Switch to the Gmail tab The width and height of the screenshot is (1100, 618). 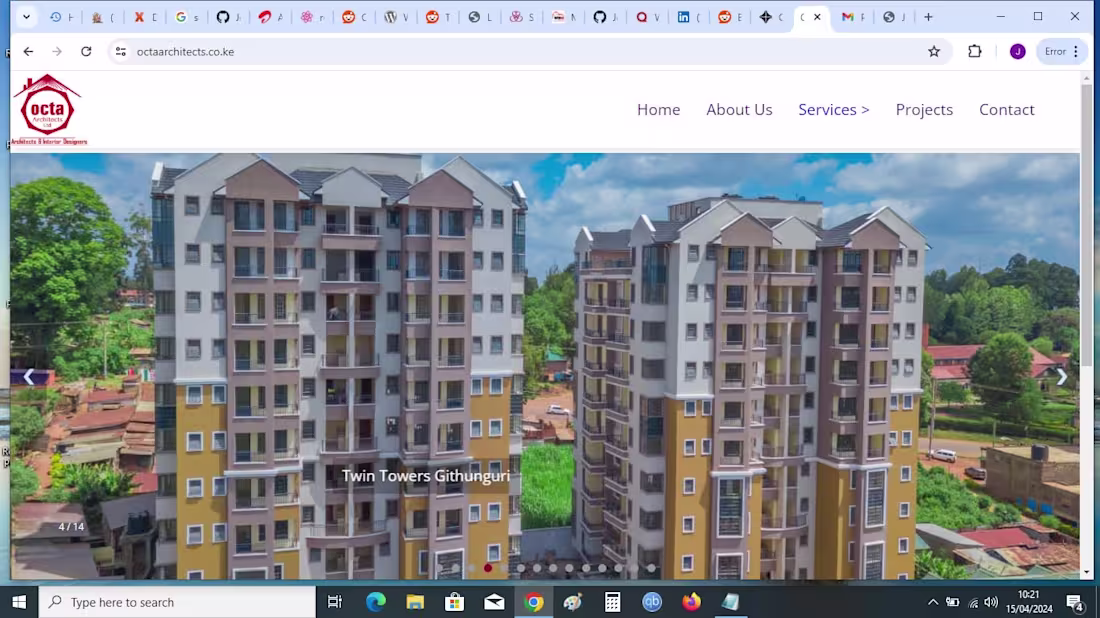[853, 17]
